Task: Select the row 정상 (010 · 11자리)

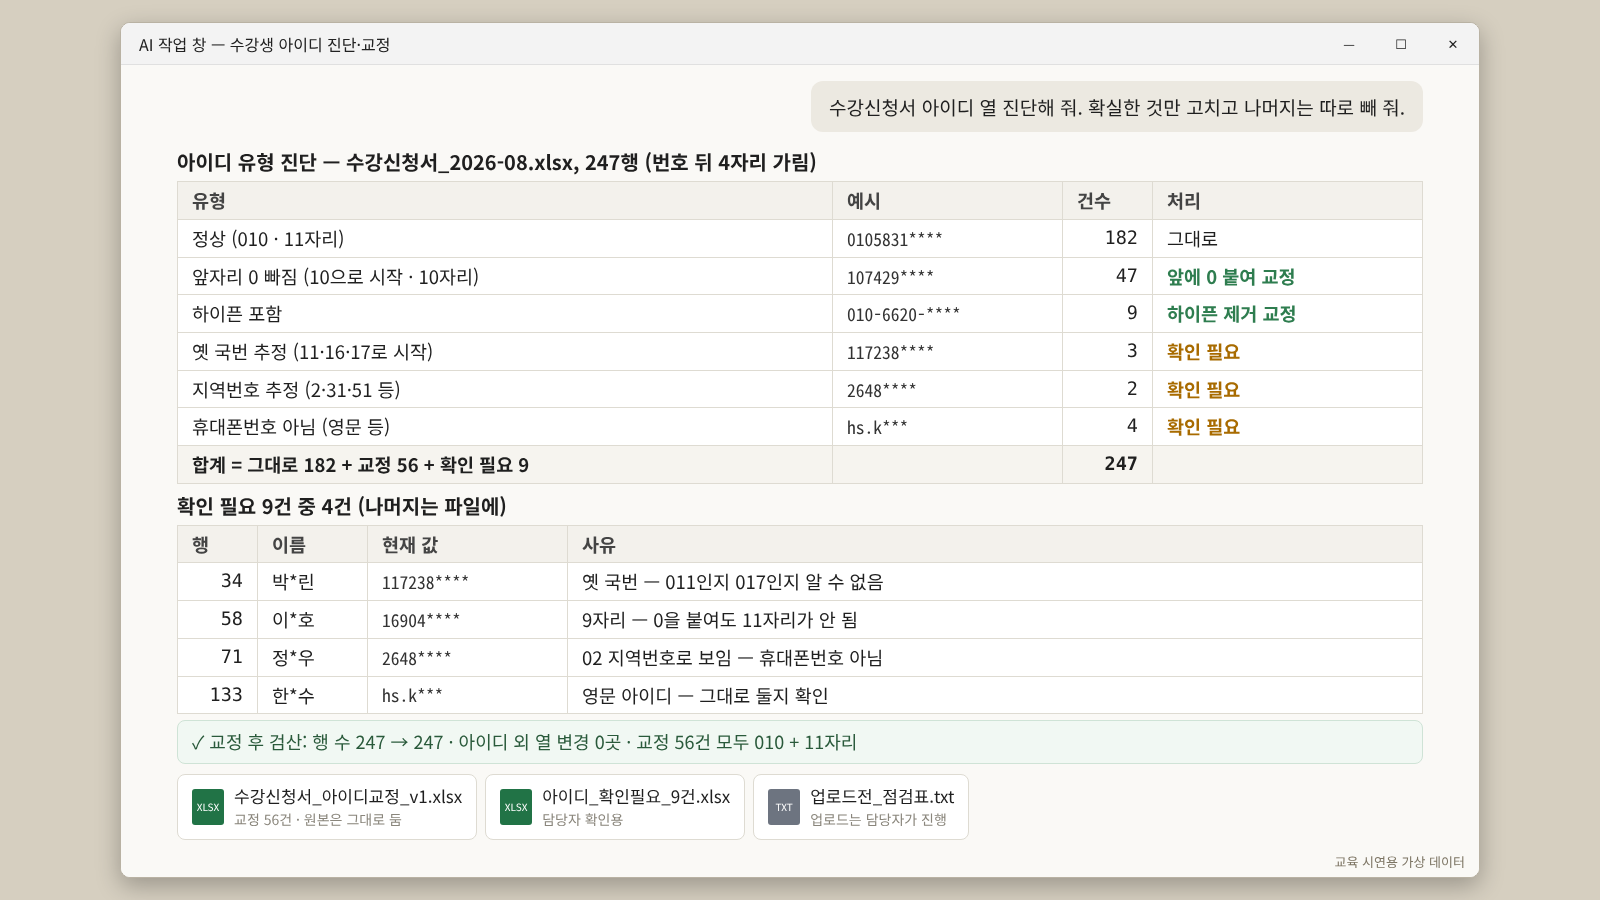Action: click(x=800, y=239)
